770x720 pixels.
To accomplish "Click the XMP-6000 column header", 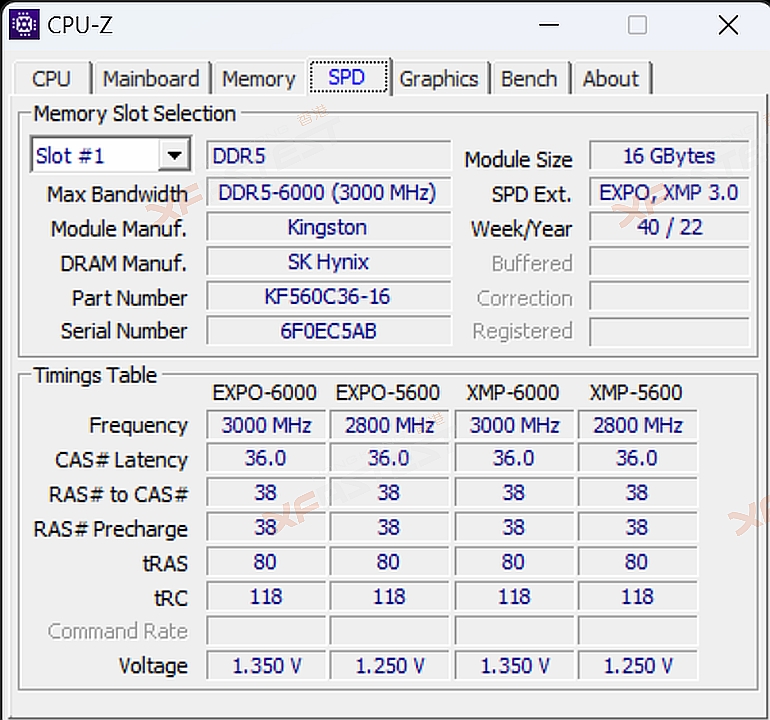I will pyautogui.click(x=513, y=392).
